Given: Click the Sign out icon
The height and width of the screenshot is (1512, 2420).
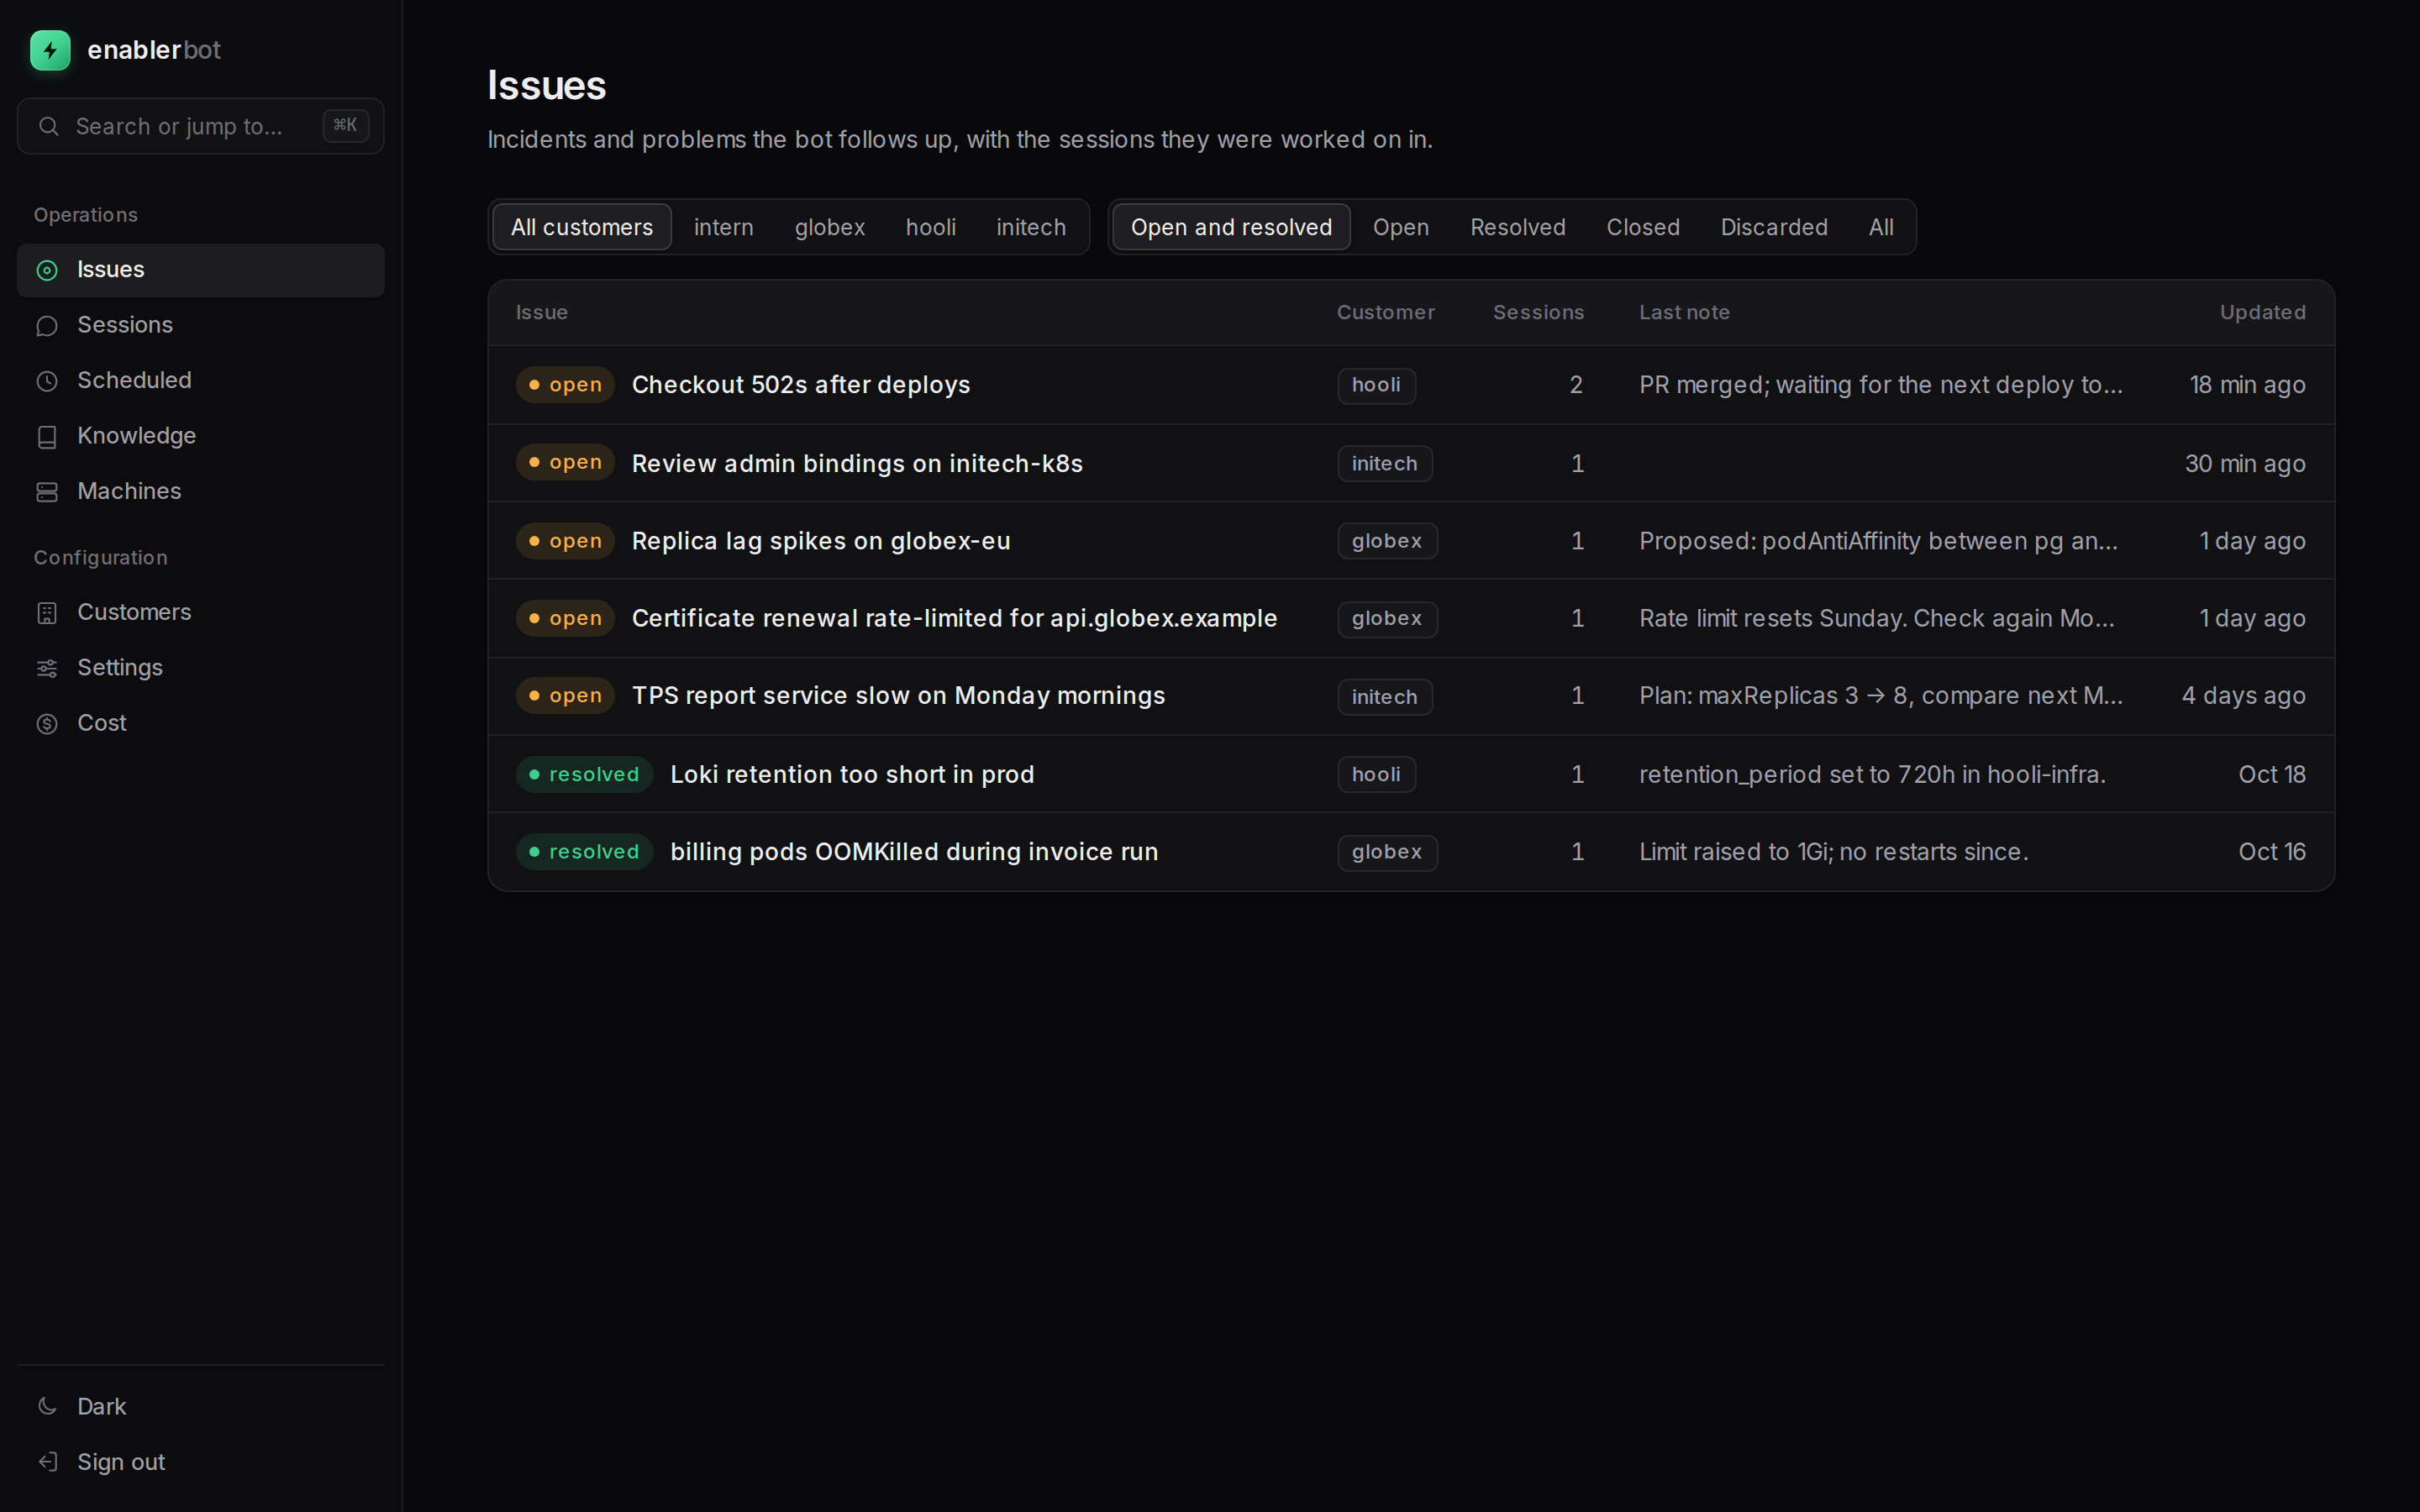Looking at the screenshot, I should click(47, 1462).
